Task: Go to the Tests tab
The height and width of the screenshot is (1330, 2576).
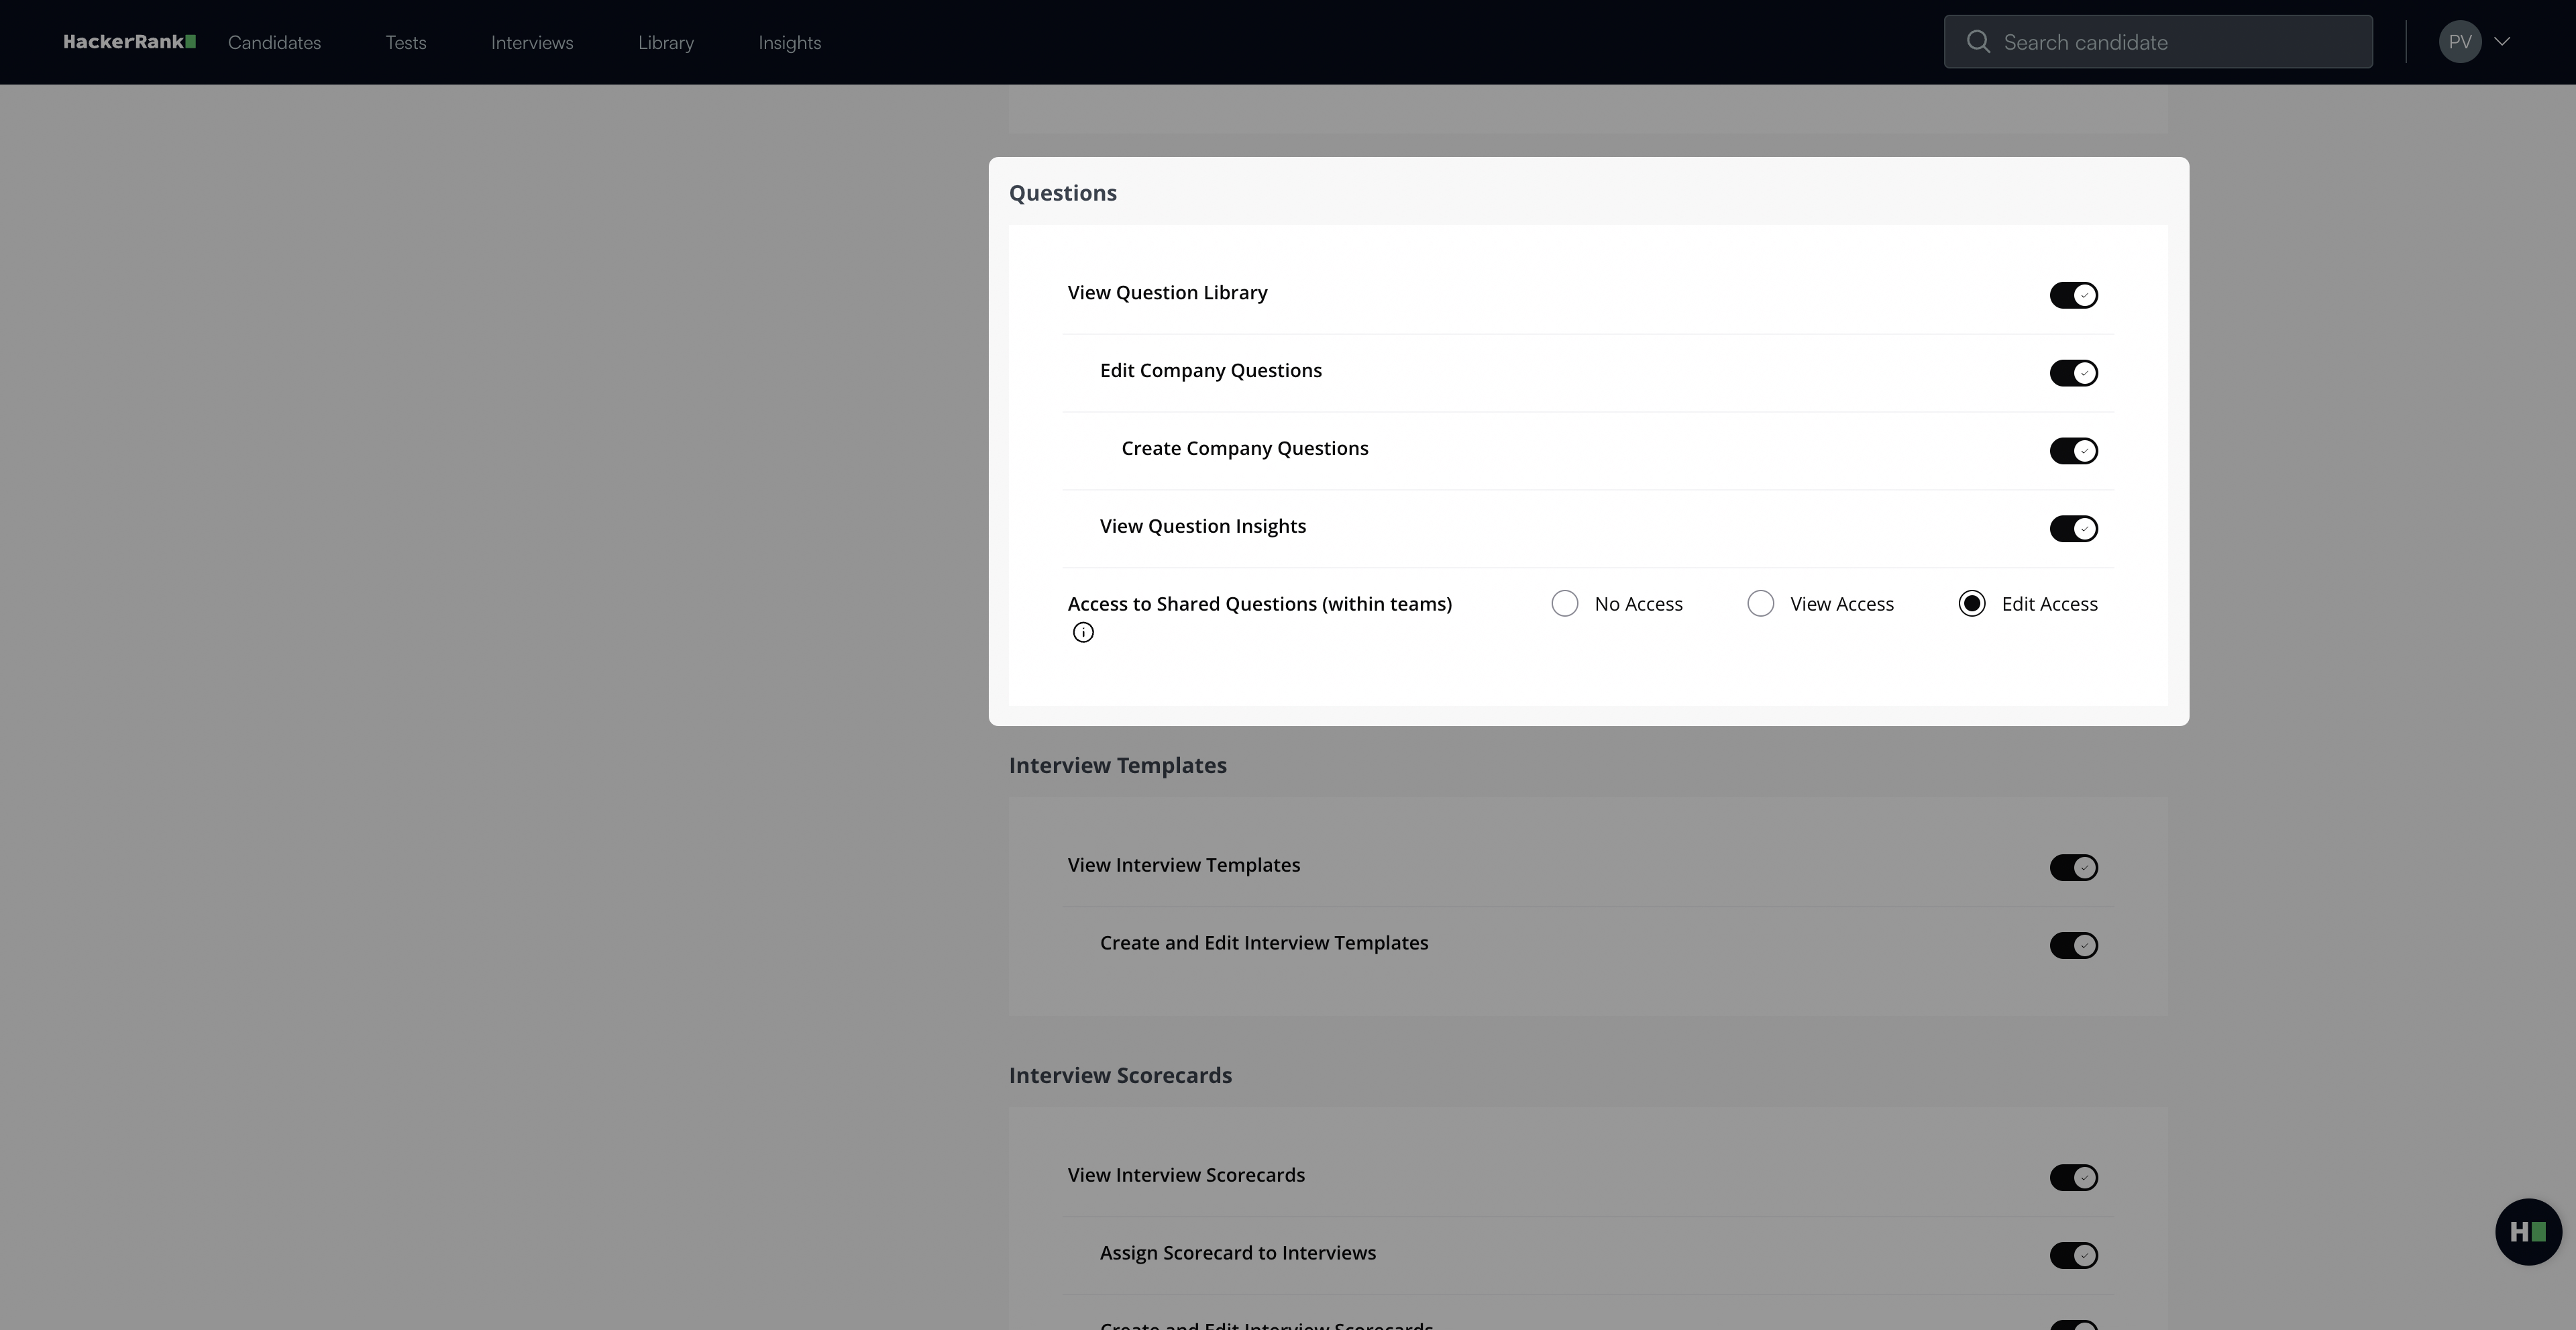Action: coord(406,42)
